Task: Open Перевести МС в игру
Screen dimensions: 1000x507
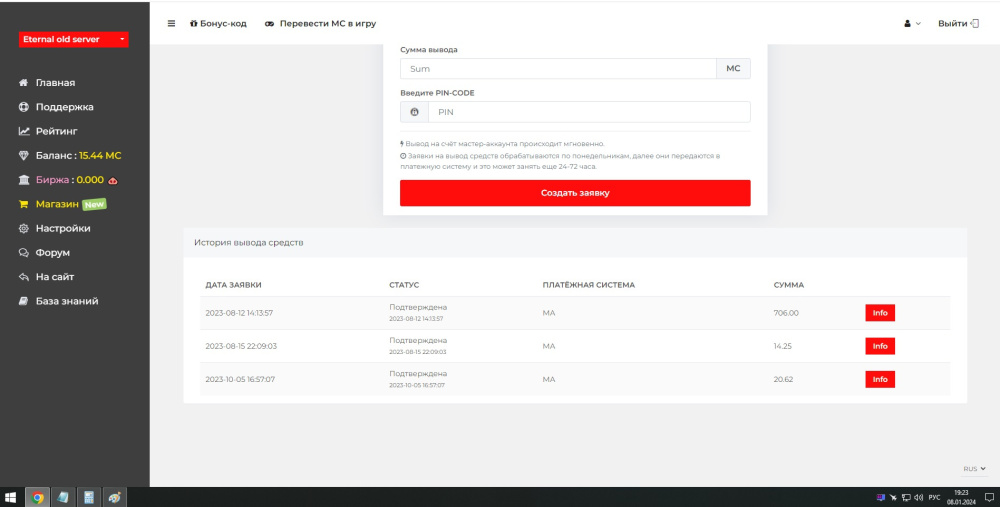Action: click(x=320, y=23)
